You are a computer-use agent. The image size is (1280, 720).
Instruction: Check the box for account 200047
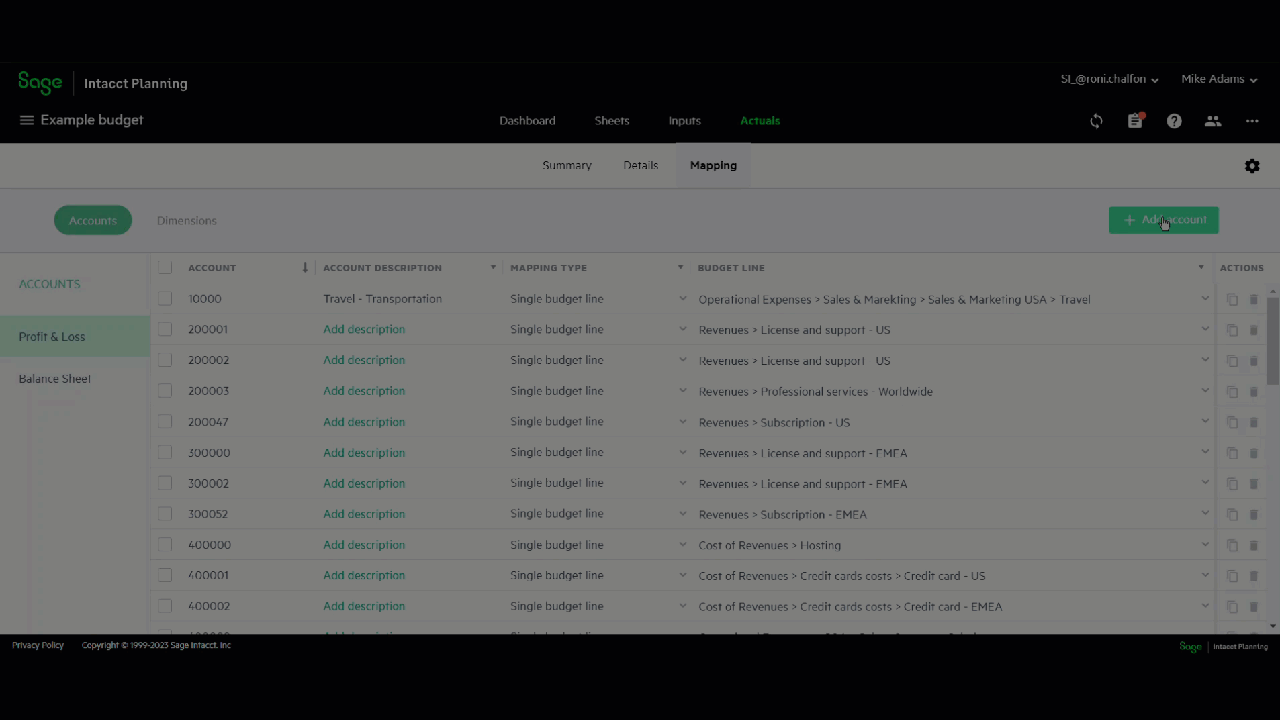click(x=165, y=422)
